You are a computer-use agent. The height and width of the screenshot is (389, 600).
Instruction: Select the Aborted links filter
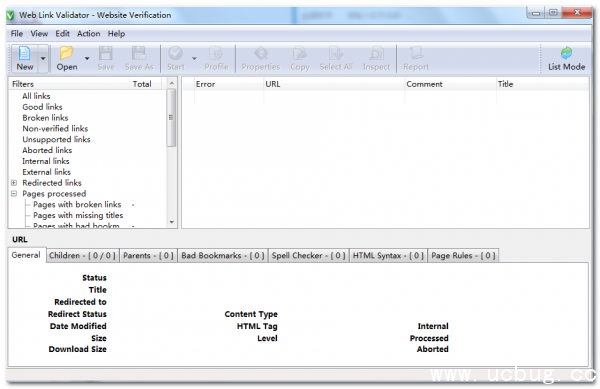pos(47,150)
